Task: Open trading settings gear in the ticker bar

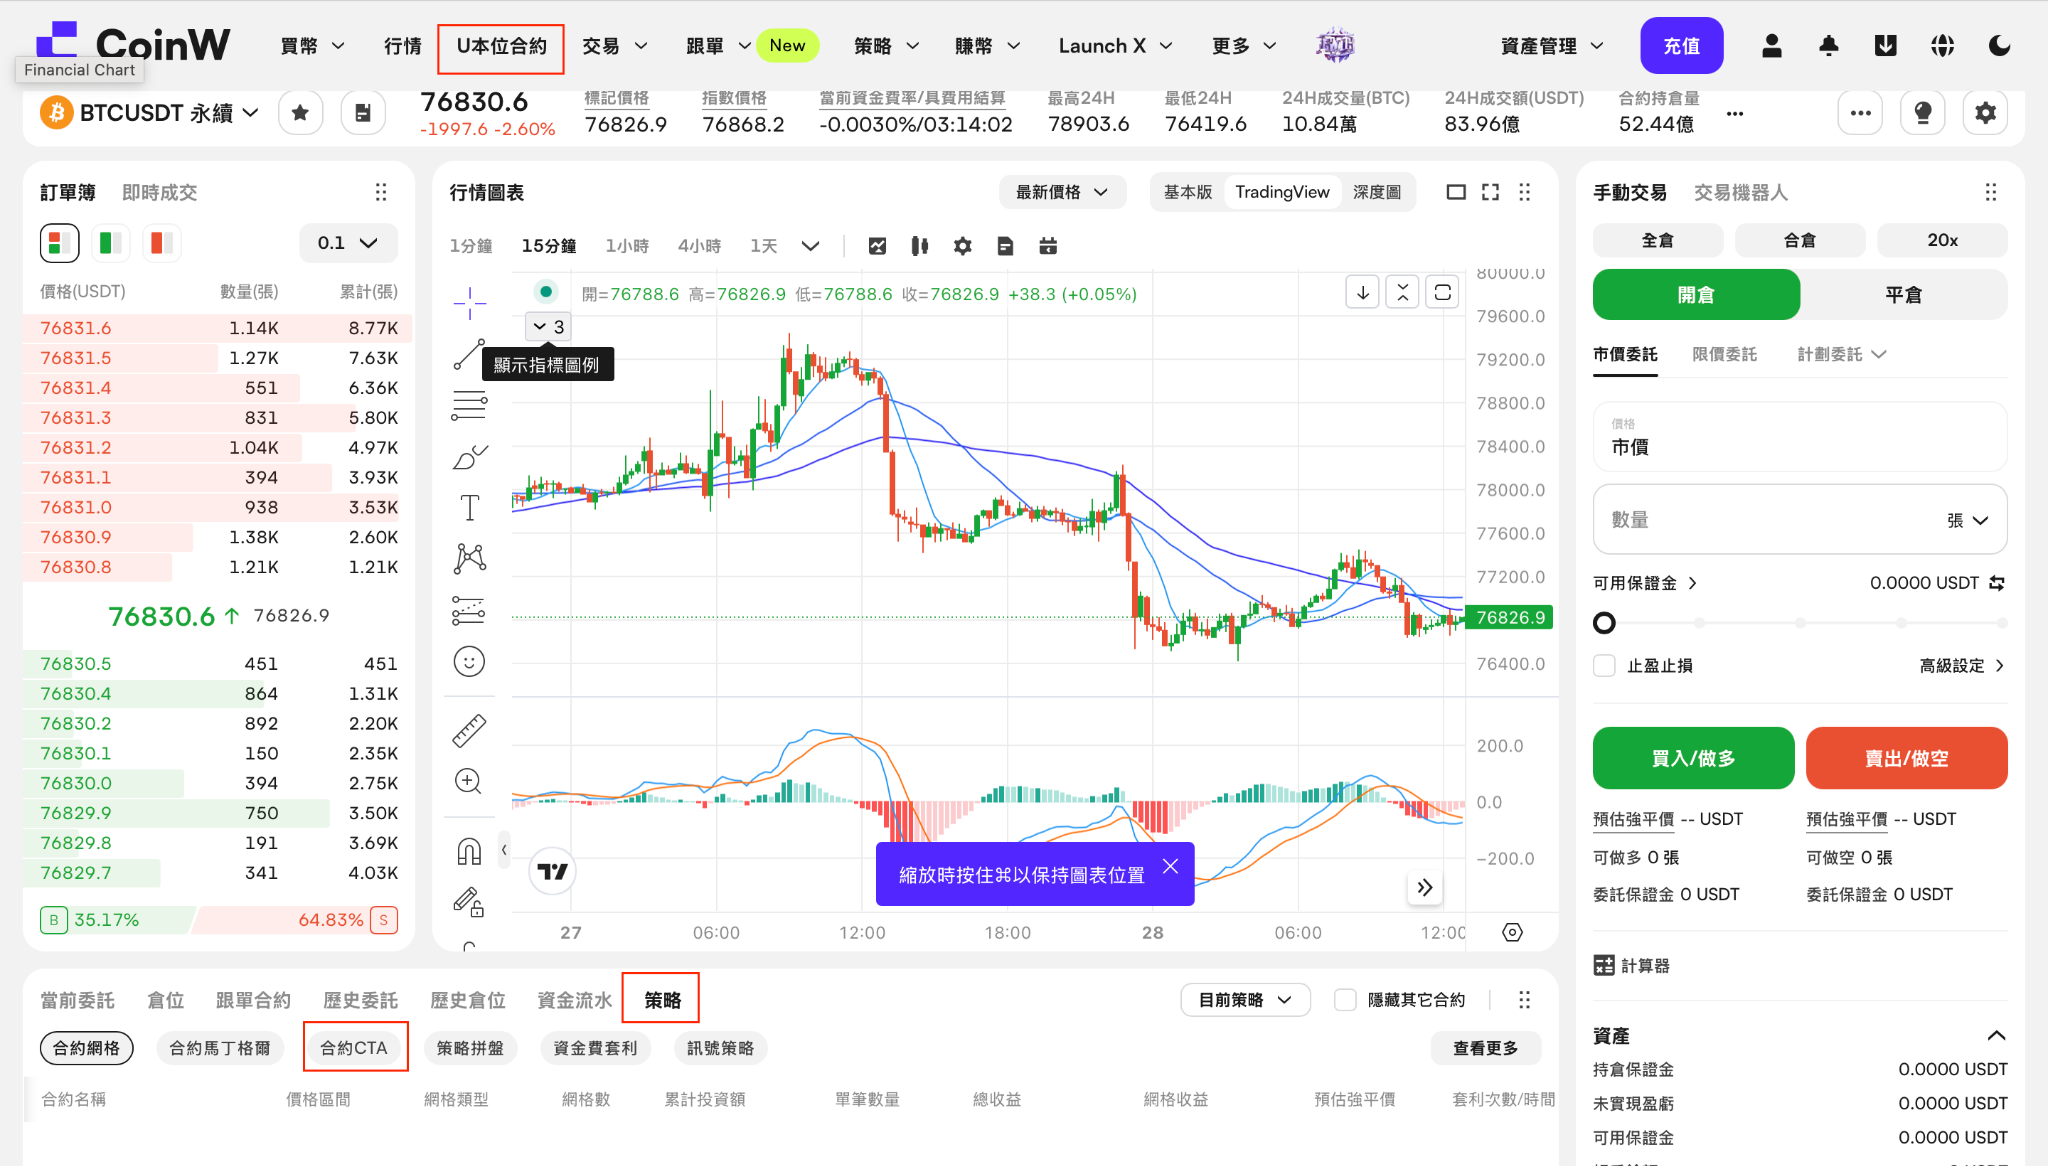Action: (1985, 113)
